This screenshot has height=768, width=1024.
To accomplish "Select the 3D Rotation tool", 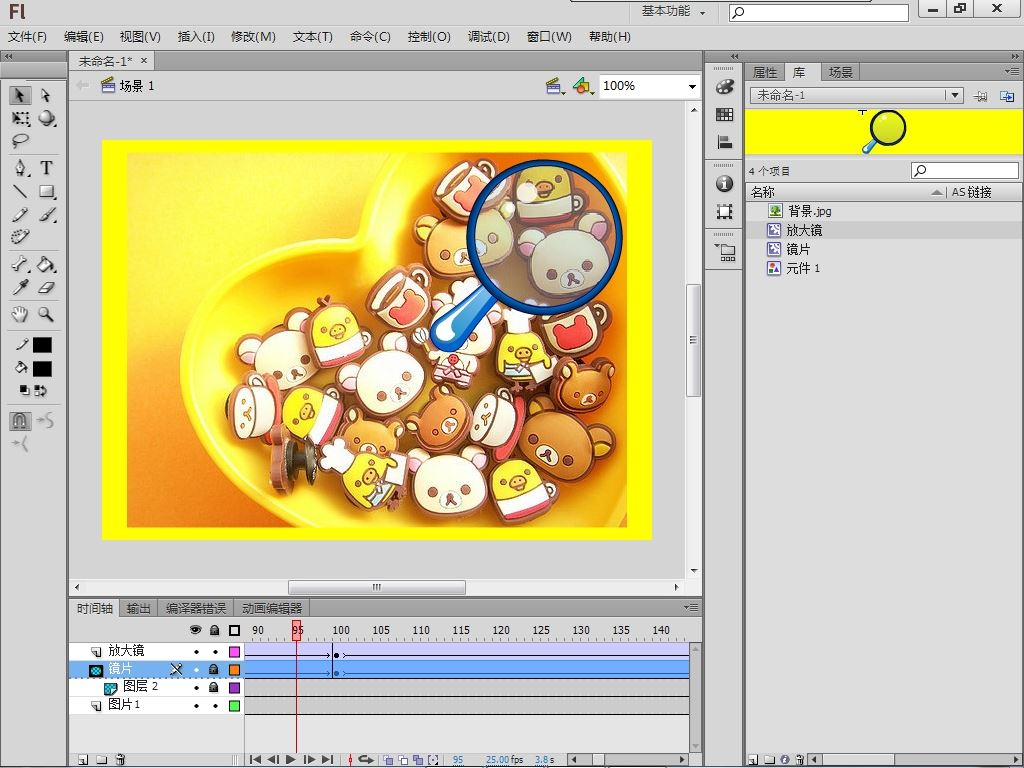I will [x=46, y=118].
